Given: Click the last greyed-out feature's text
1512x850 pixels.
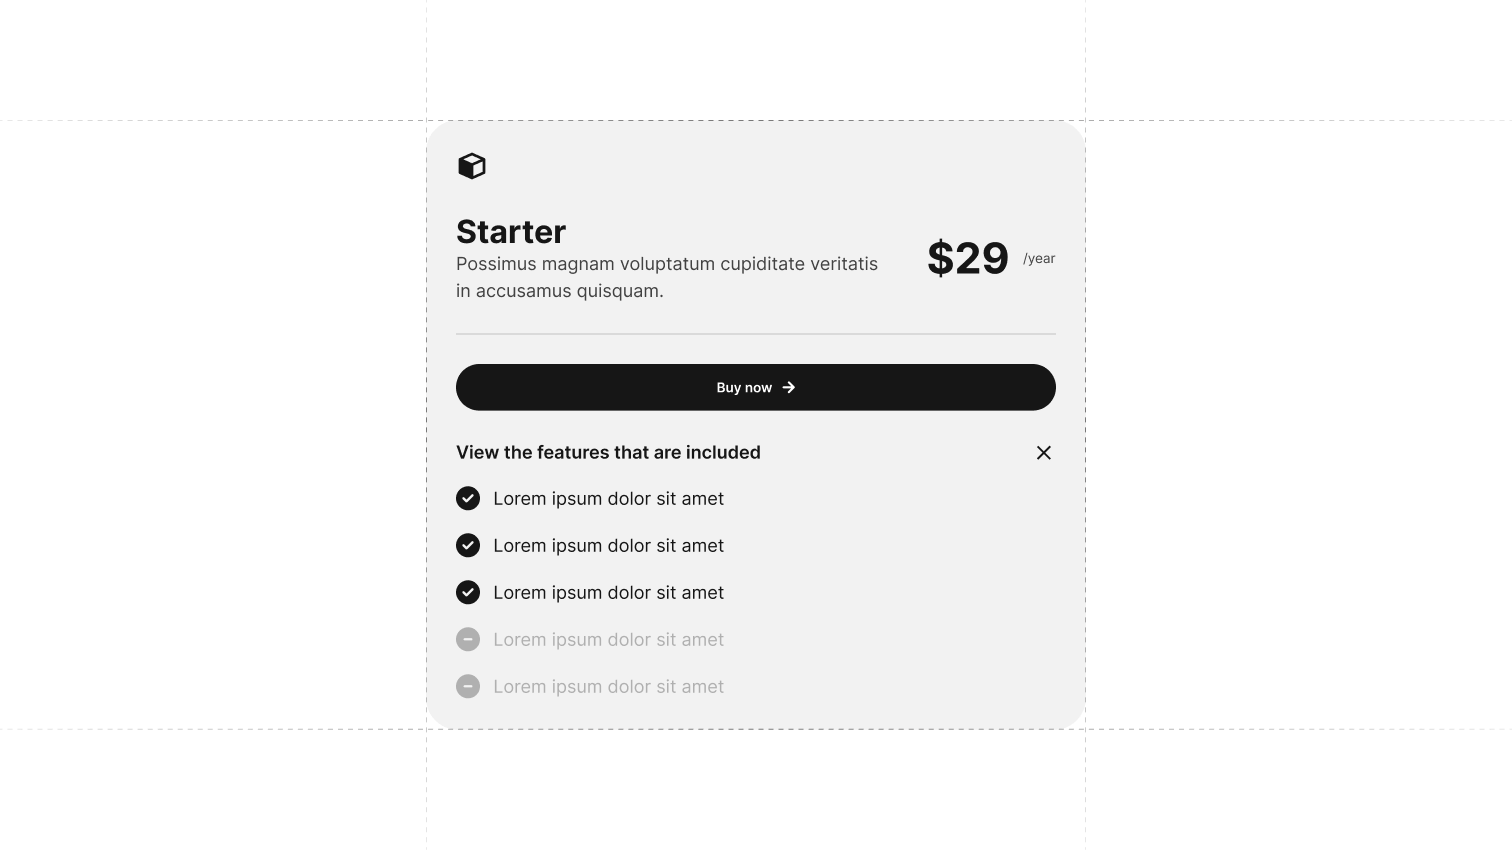Looking at the screenshot, I should pos(608,687).
